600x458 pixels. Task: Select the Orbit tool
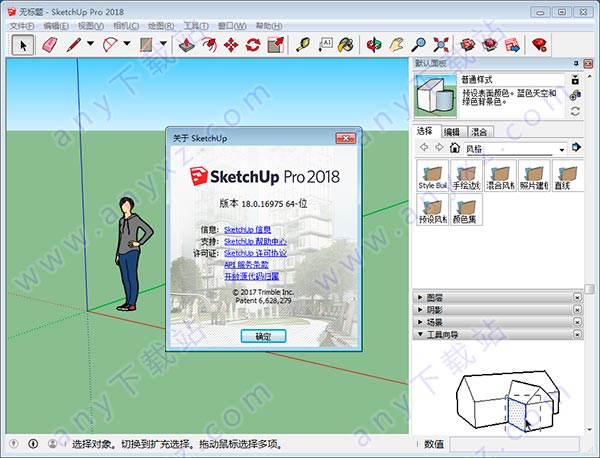pyautogui.click(x=374, y=45)
